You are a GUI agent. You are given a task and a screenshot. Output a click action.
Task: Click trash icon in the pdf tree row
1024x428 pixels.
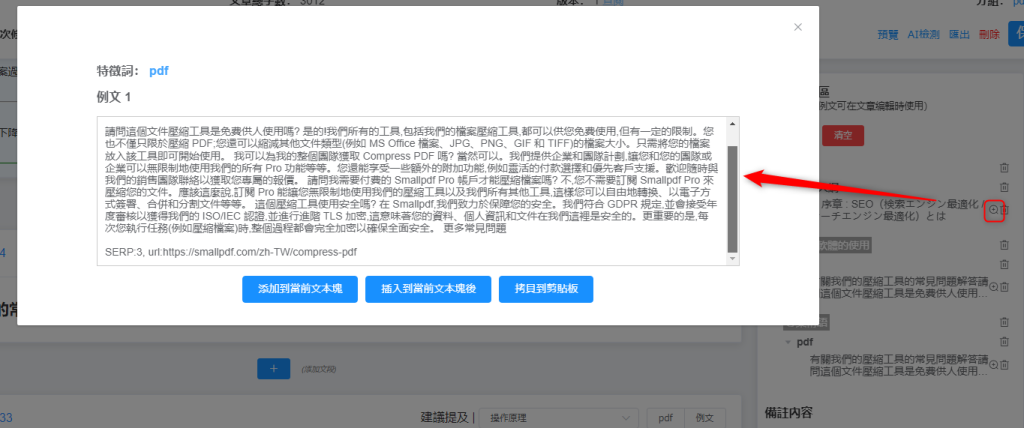click(1004, 341)
